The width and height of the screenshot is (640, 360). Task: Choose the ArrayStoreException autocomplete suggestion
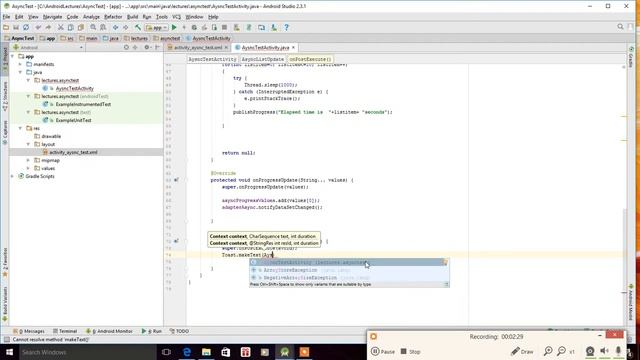[x=349, y=270]
